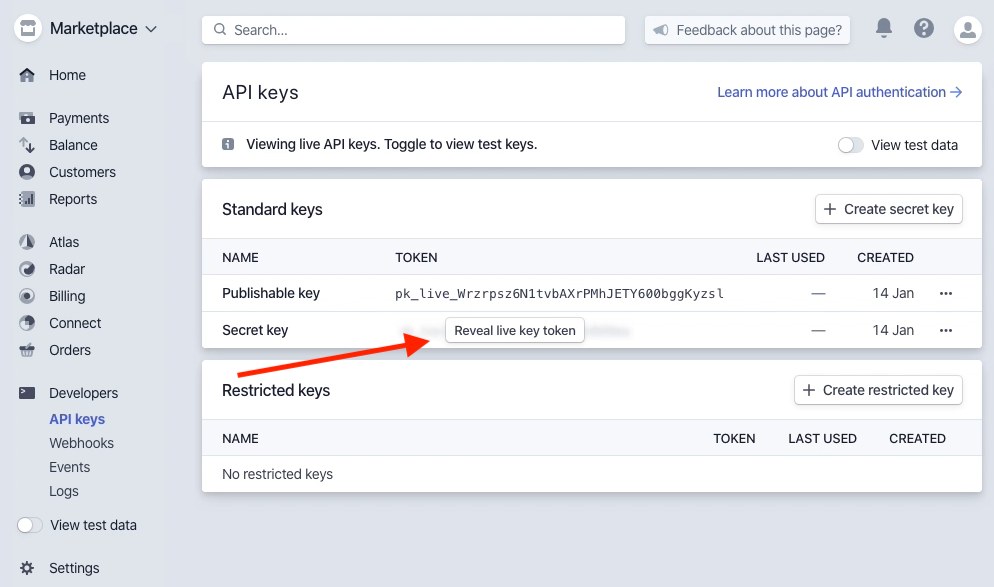Open Settings in sidebar
This screenshot has height=587, width=994.
click(74, 568)
